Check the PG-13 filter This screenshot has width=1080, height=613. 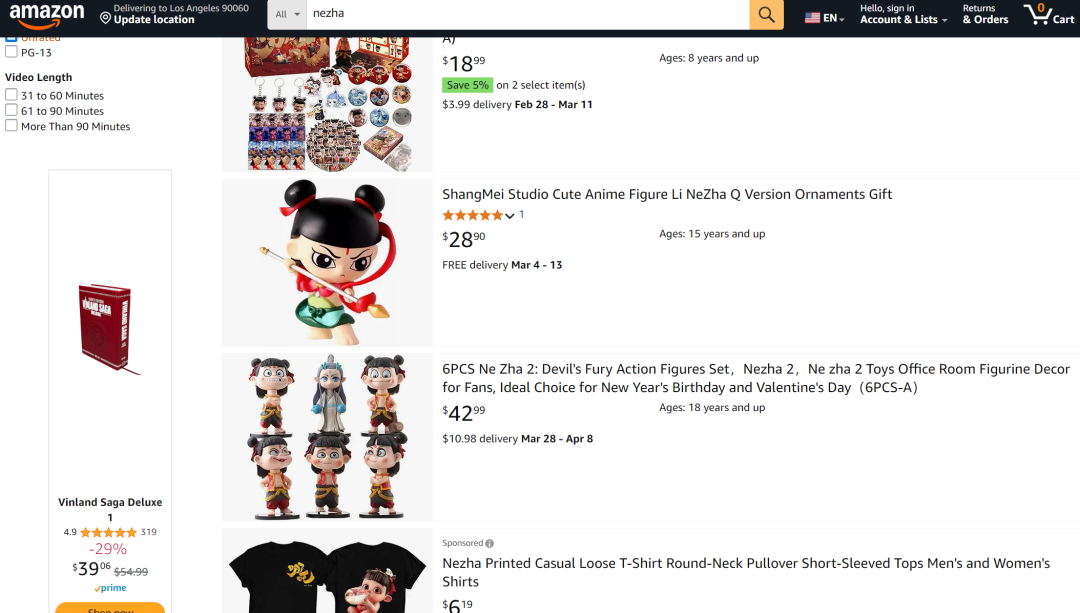point(11,52)
